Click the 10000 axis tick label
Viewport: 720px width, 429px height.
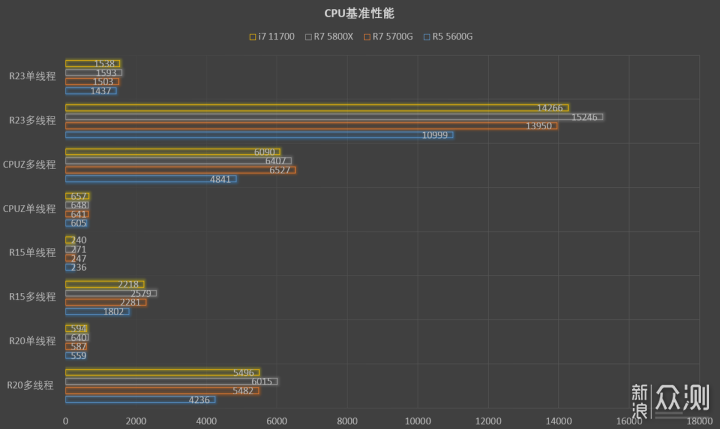(x=418, y=421)
